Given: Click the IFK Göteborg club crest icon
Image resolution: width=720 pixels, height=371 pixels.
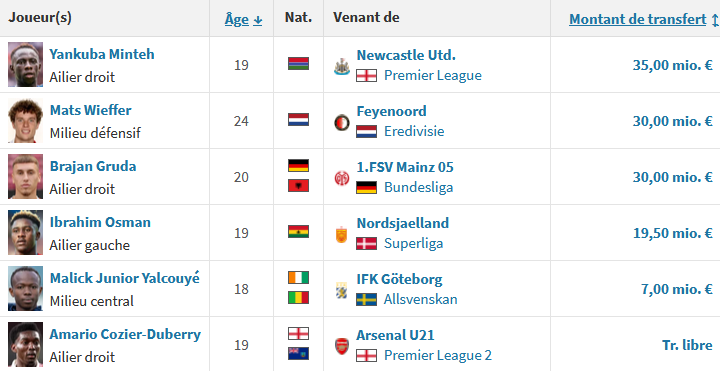Looking at the screenshot, I should point(341,290).
